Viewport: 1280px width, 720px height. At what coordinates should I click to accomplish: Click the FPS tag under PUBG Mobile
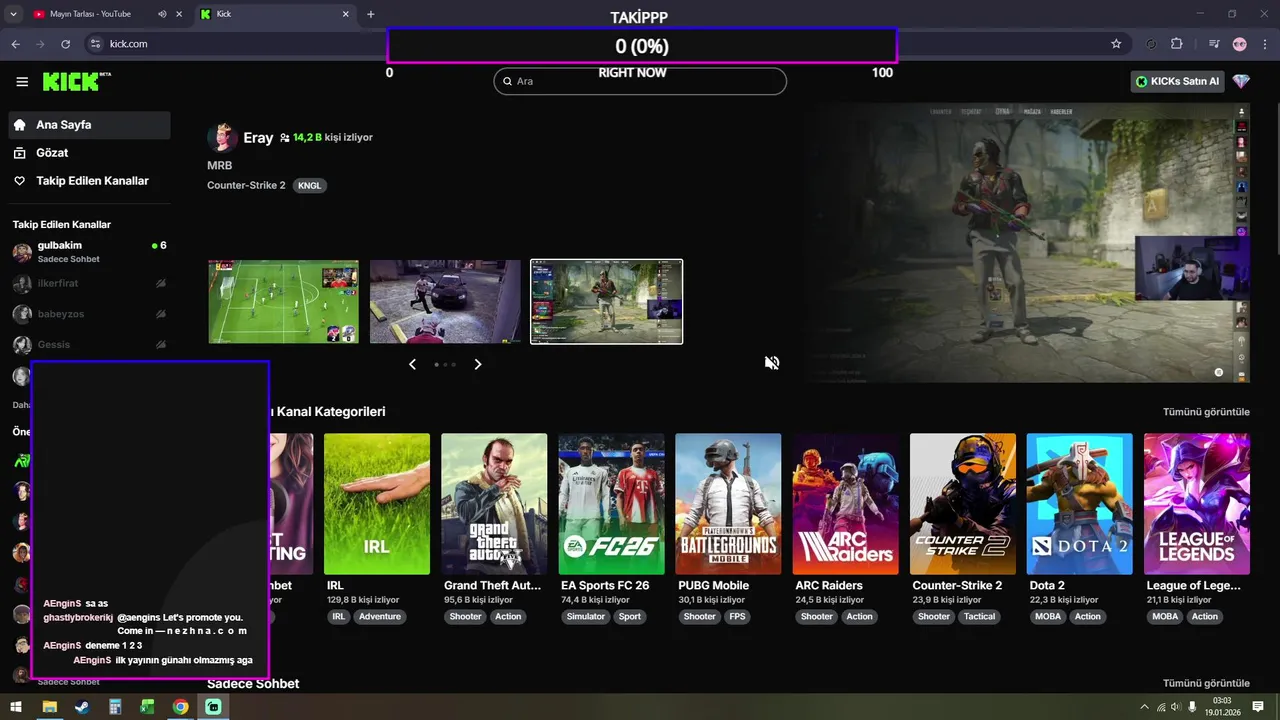pyautogui.click(x=738, y=617)
